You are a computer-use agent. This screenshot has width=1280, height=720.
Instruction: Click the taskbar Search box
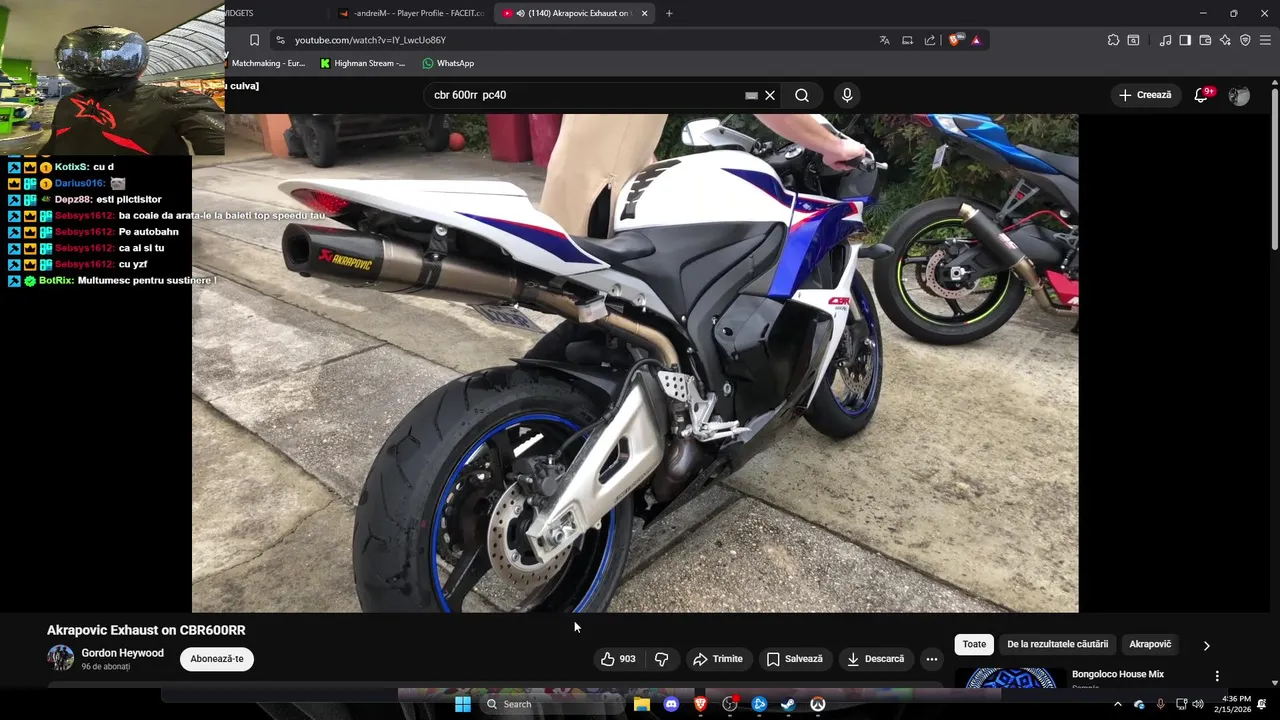tap(550, 704)
